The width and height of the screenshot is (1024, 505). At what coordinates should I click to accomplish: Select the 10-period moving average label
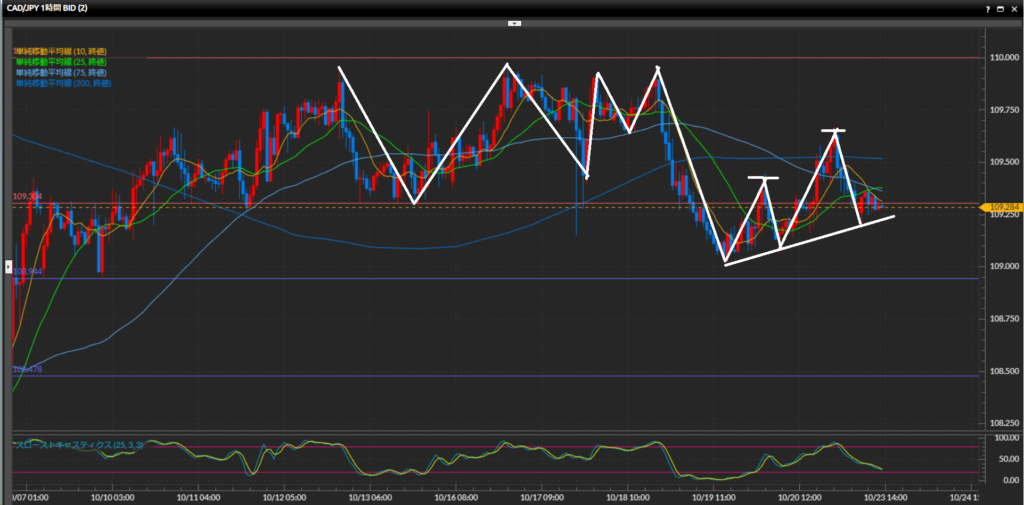61,51
